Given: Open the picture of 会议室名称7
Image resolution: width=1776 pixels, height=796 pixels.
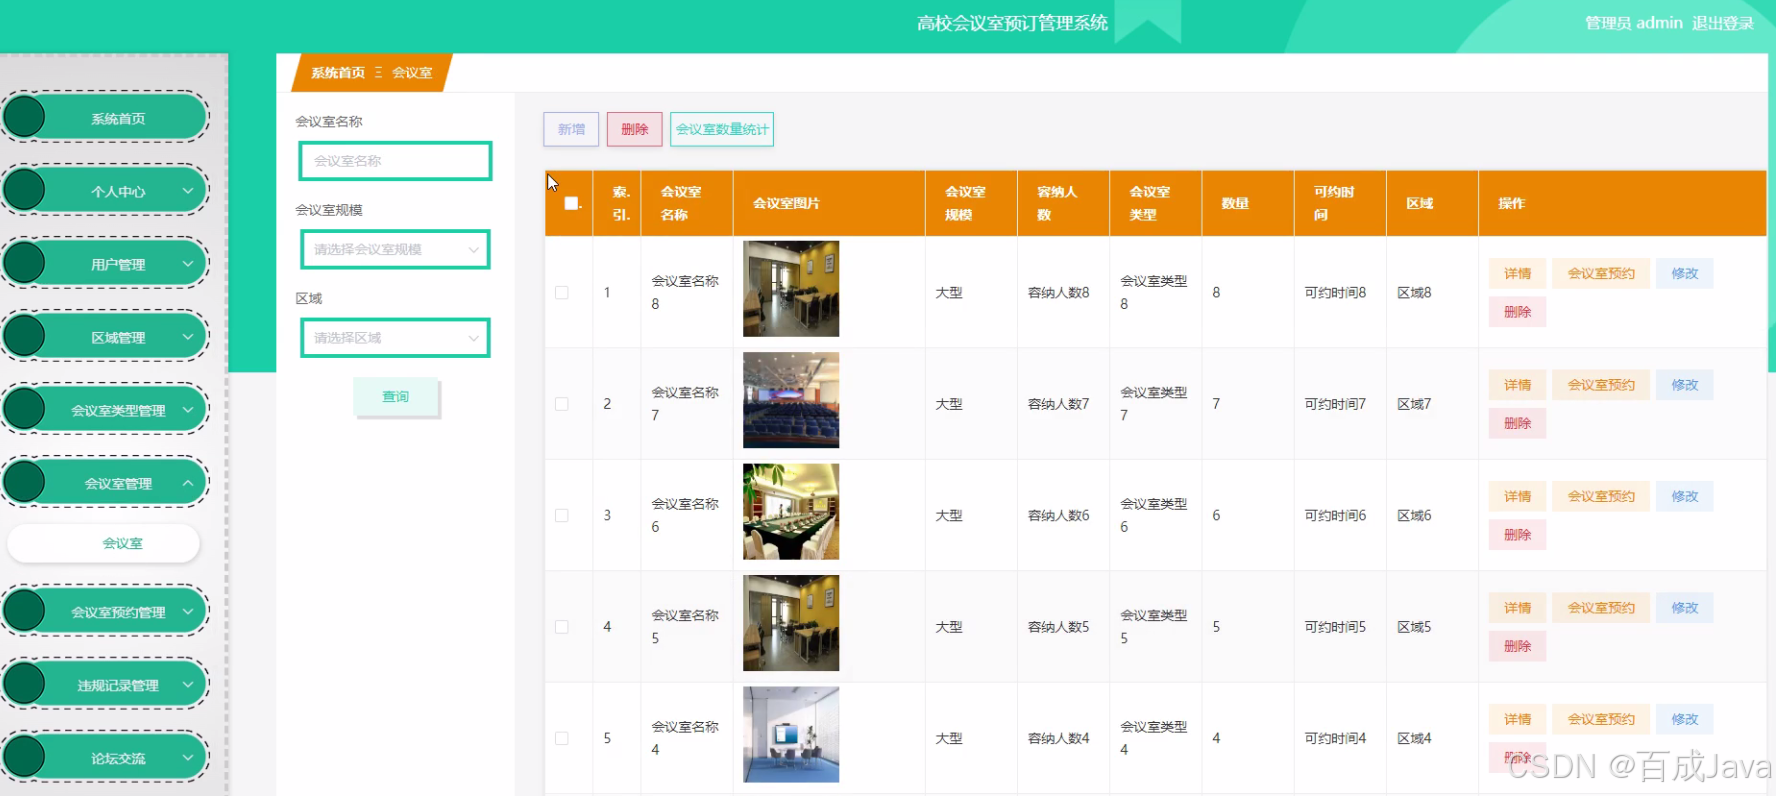Looking at the screenshot, I should (x=791, y=400).
